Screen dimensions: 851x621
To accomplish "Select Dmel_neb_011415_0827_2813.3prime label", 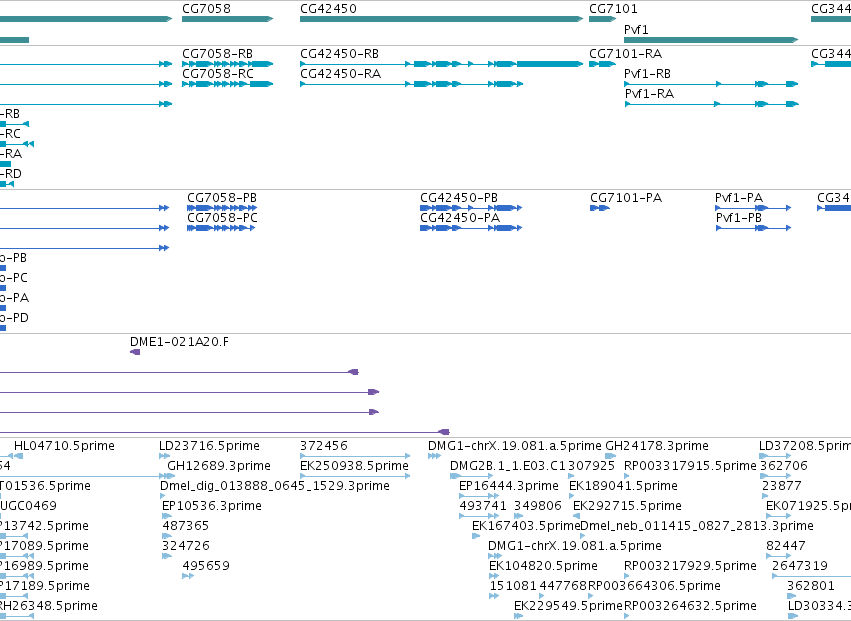I will coord(697,526).
